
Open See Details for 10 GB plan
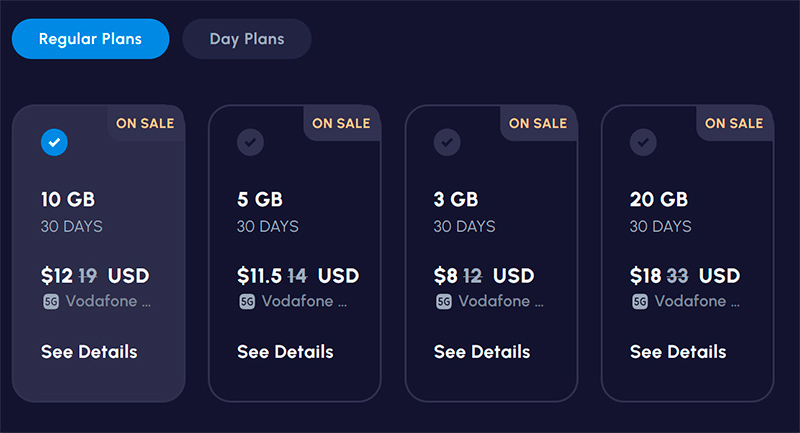click(x=89, y=352)
